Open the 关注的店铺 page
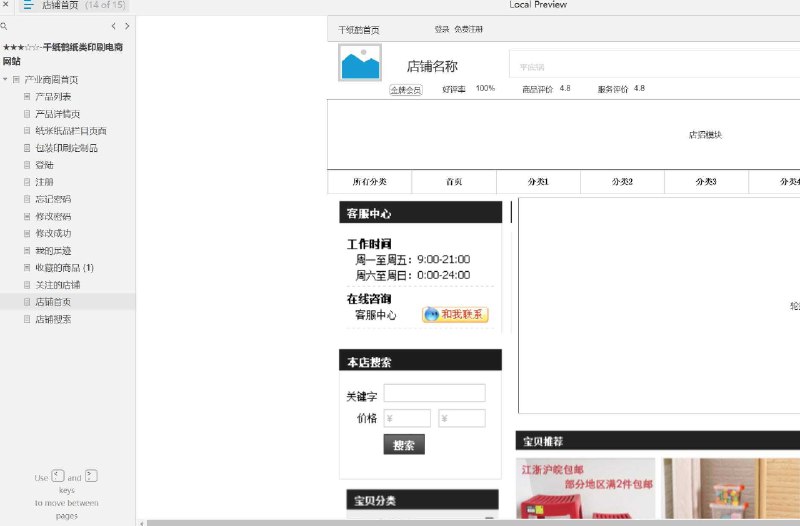The image size is (800, 526). coord(58,285)
